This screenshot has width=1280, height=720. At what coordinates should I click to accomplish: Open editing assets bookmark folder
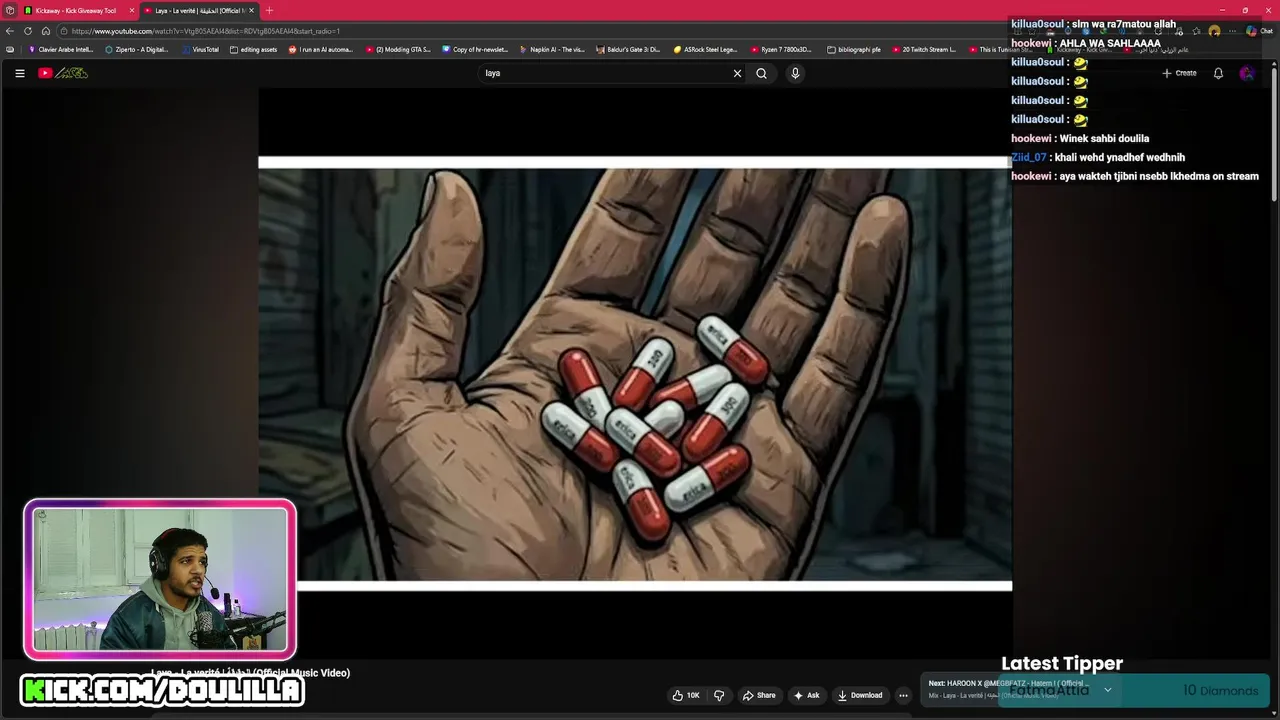(x=253, y=49)
